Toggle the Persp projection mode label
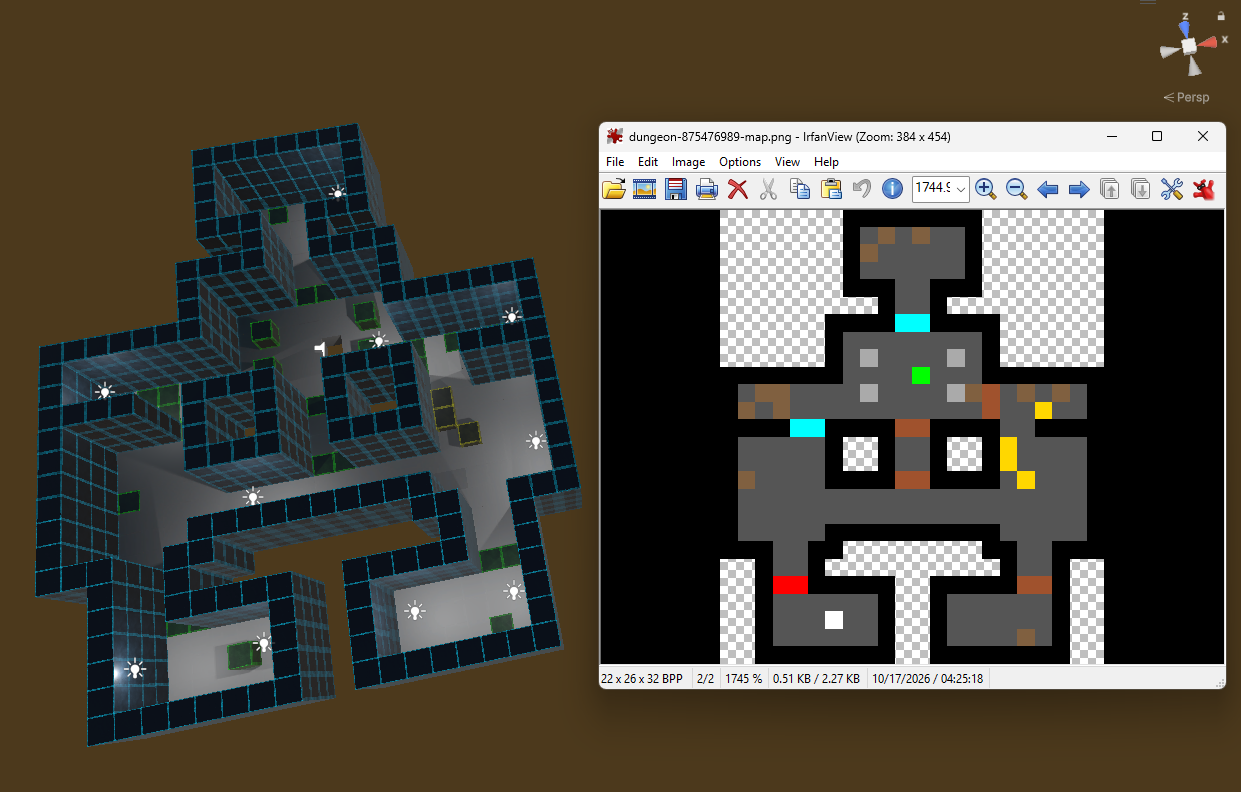Viewport: 1241px width, 792px height. [x=1186, y=97]
